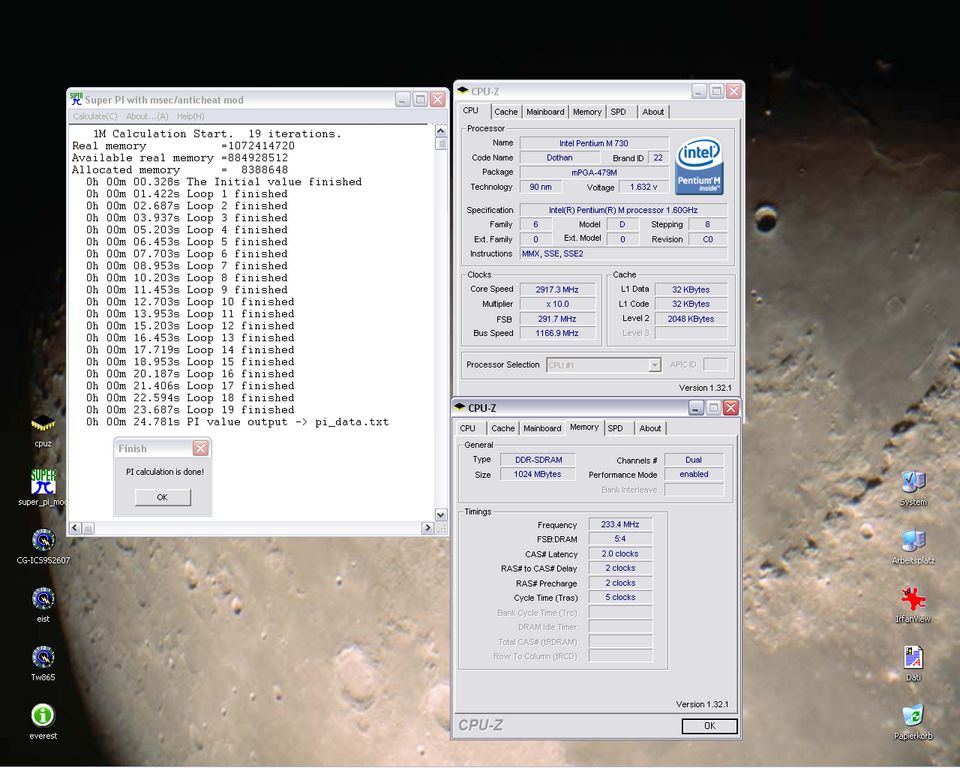This screenshot has width=960, height=768.
Task: Click OK in the Finish dialog
Action: tap(162, 497)
